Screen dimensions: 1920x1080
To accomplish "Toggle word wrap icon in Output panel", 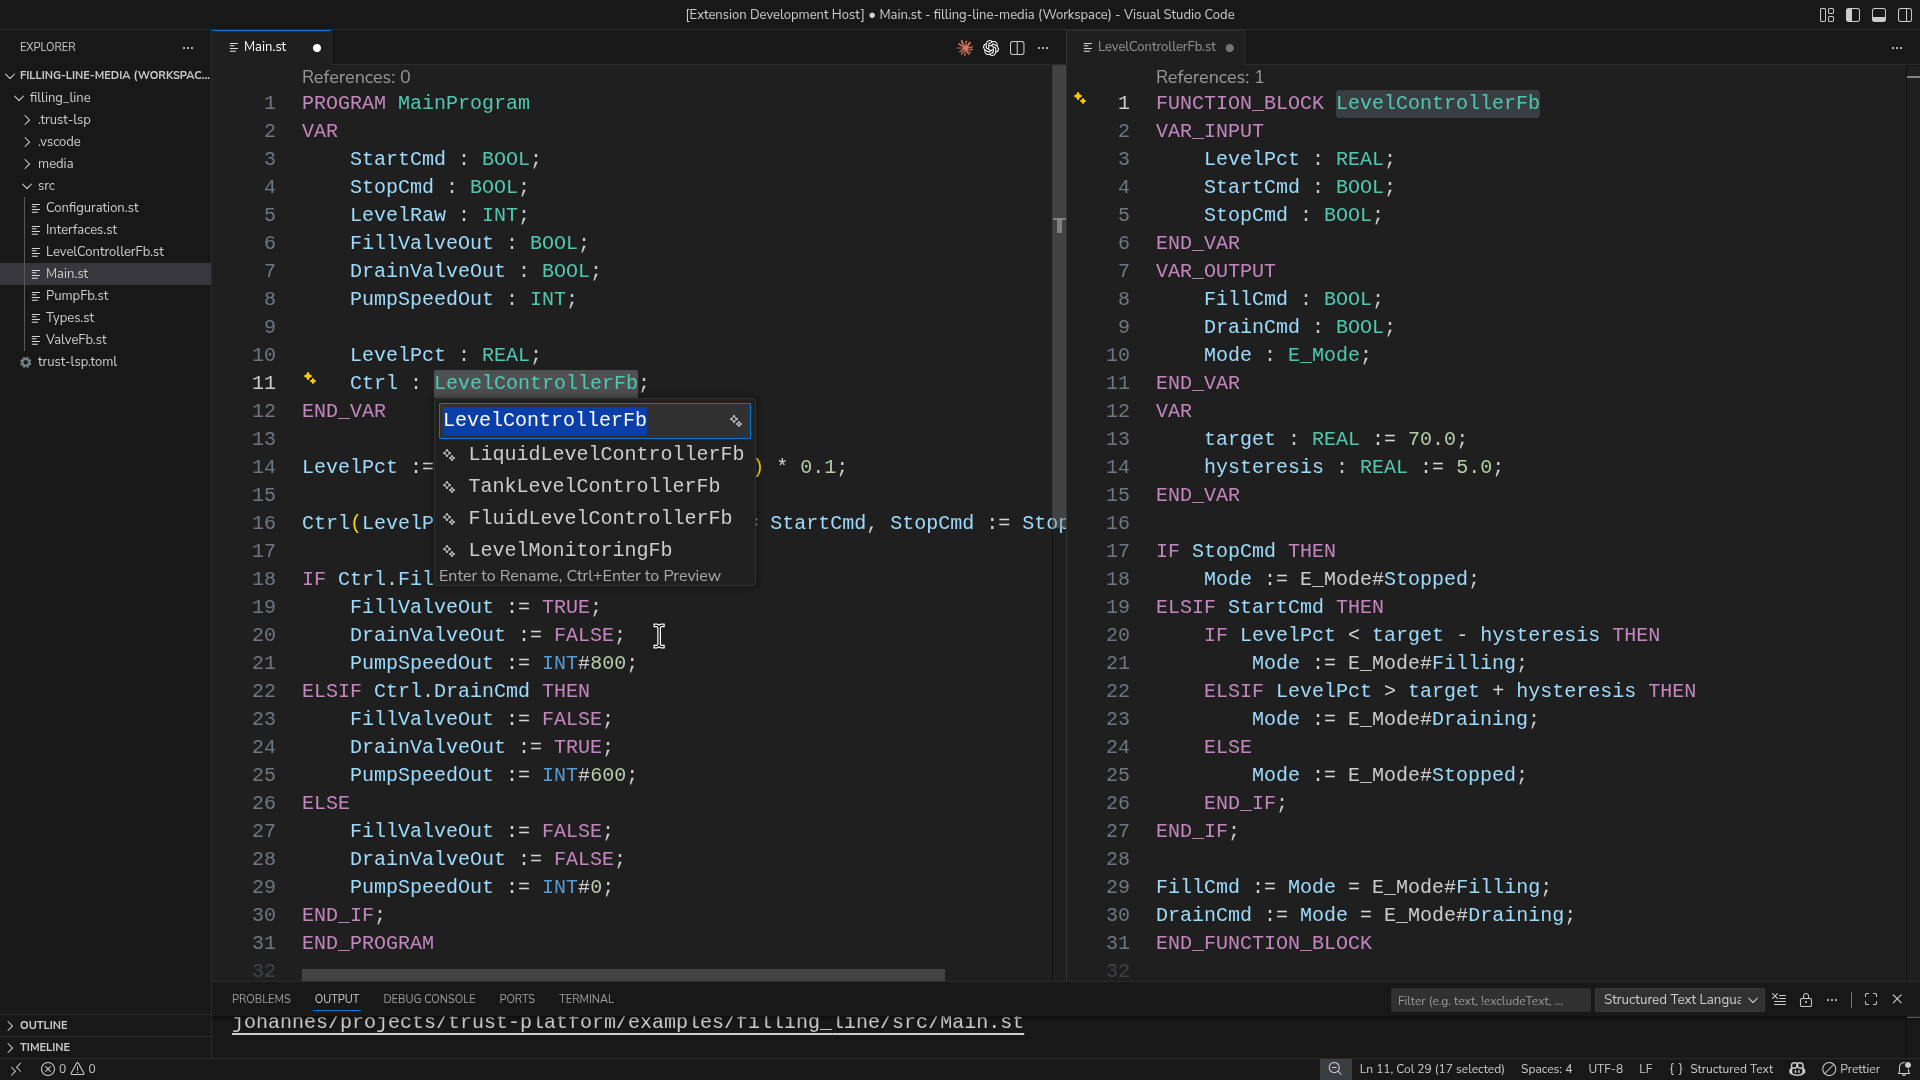I will (1779, 999).
